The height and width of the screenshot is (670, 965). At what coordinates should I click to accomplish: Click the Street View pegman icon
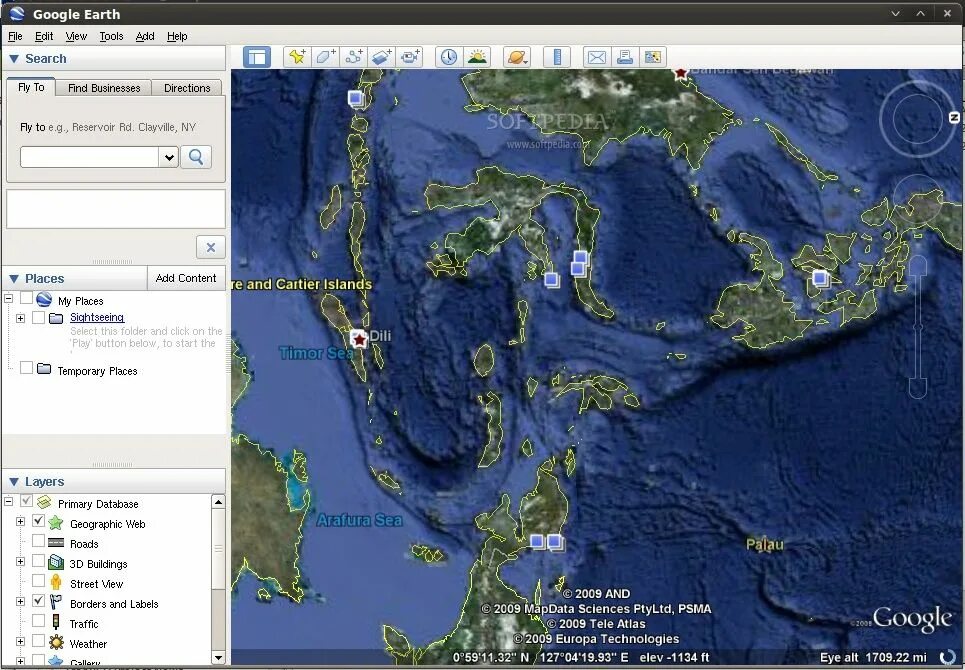point(56,583)
